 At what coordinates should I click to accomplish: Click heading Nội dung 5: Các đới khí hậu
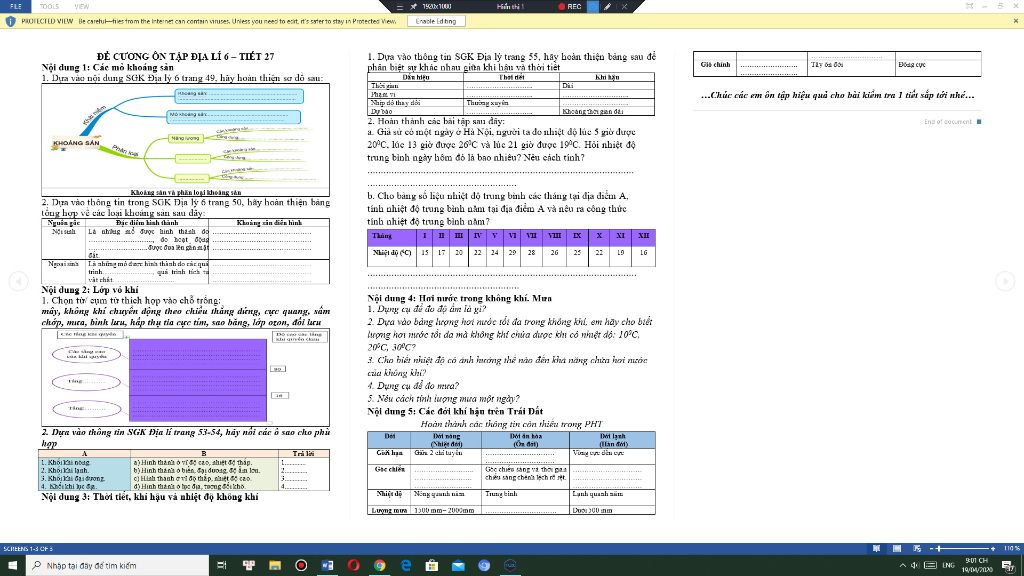click(x=455, y=411)
